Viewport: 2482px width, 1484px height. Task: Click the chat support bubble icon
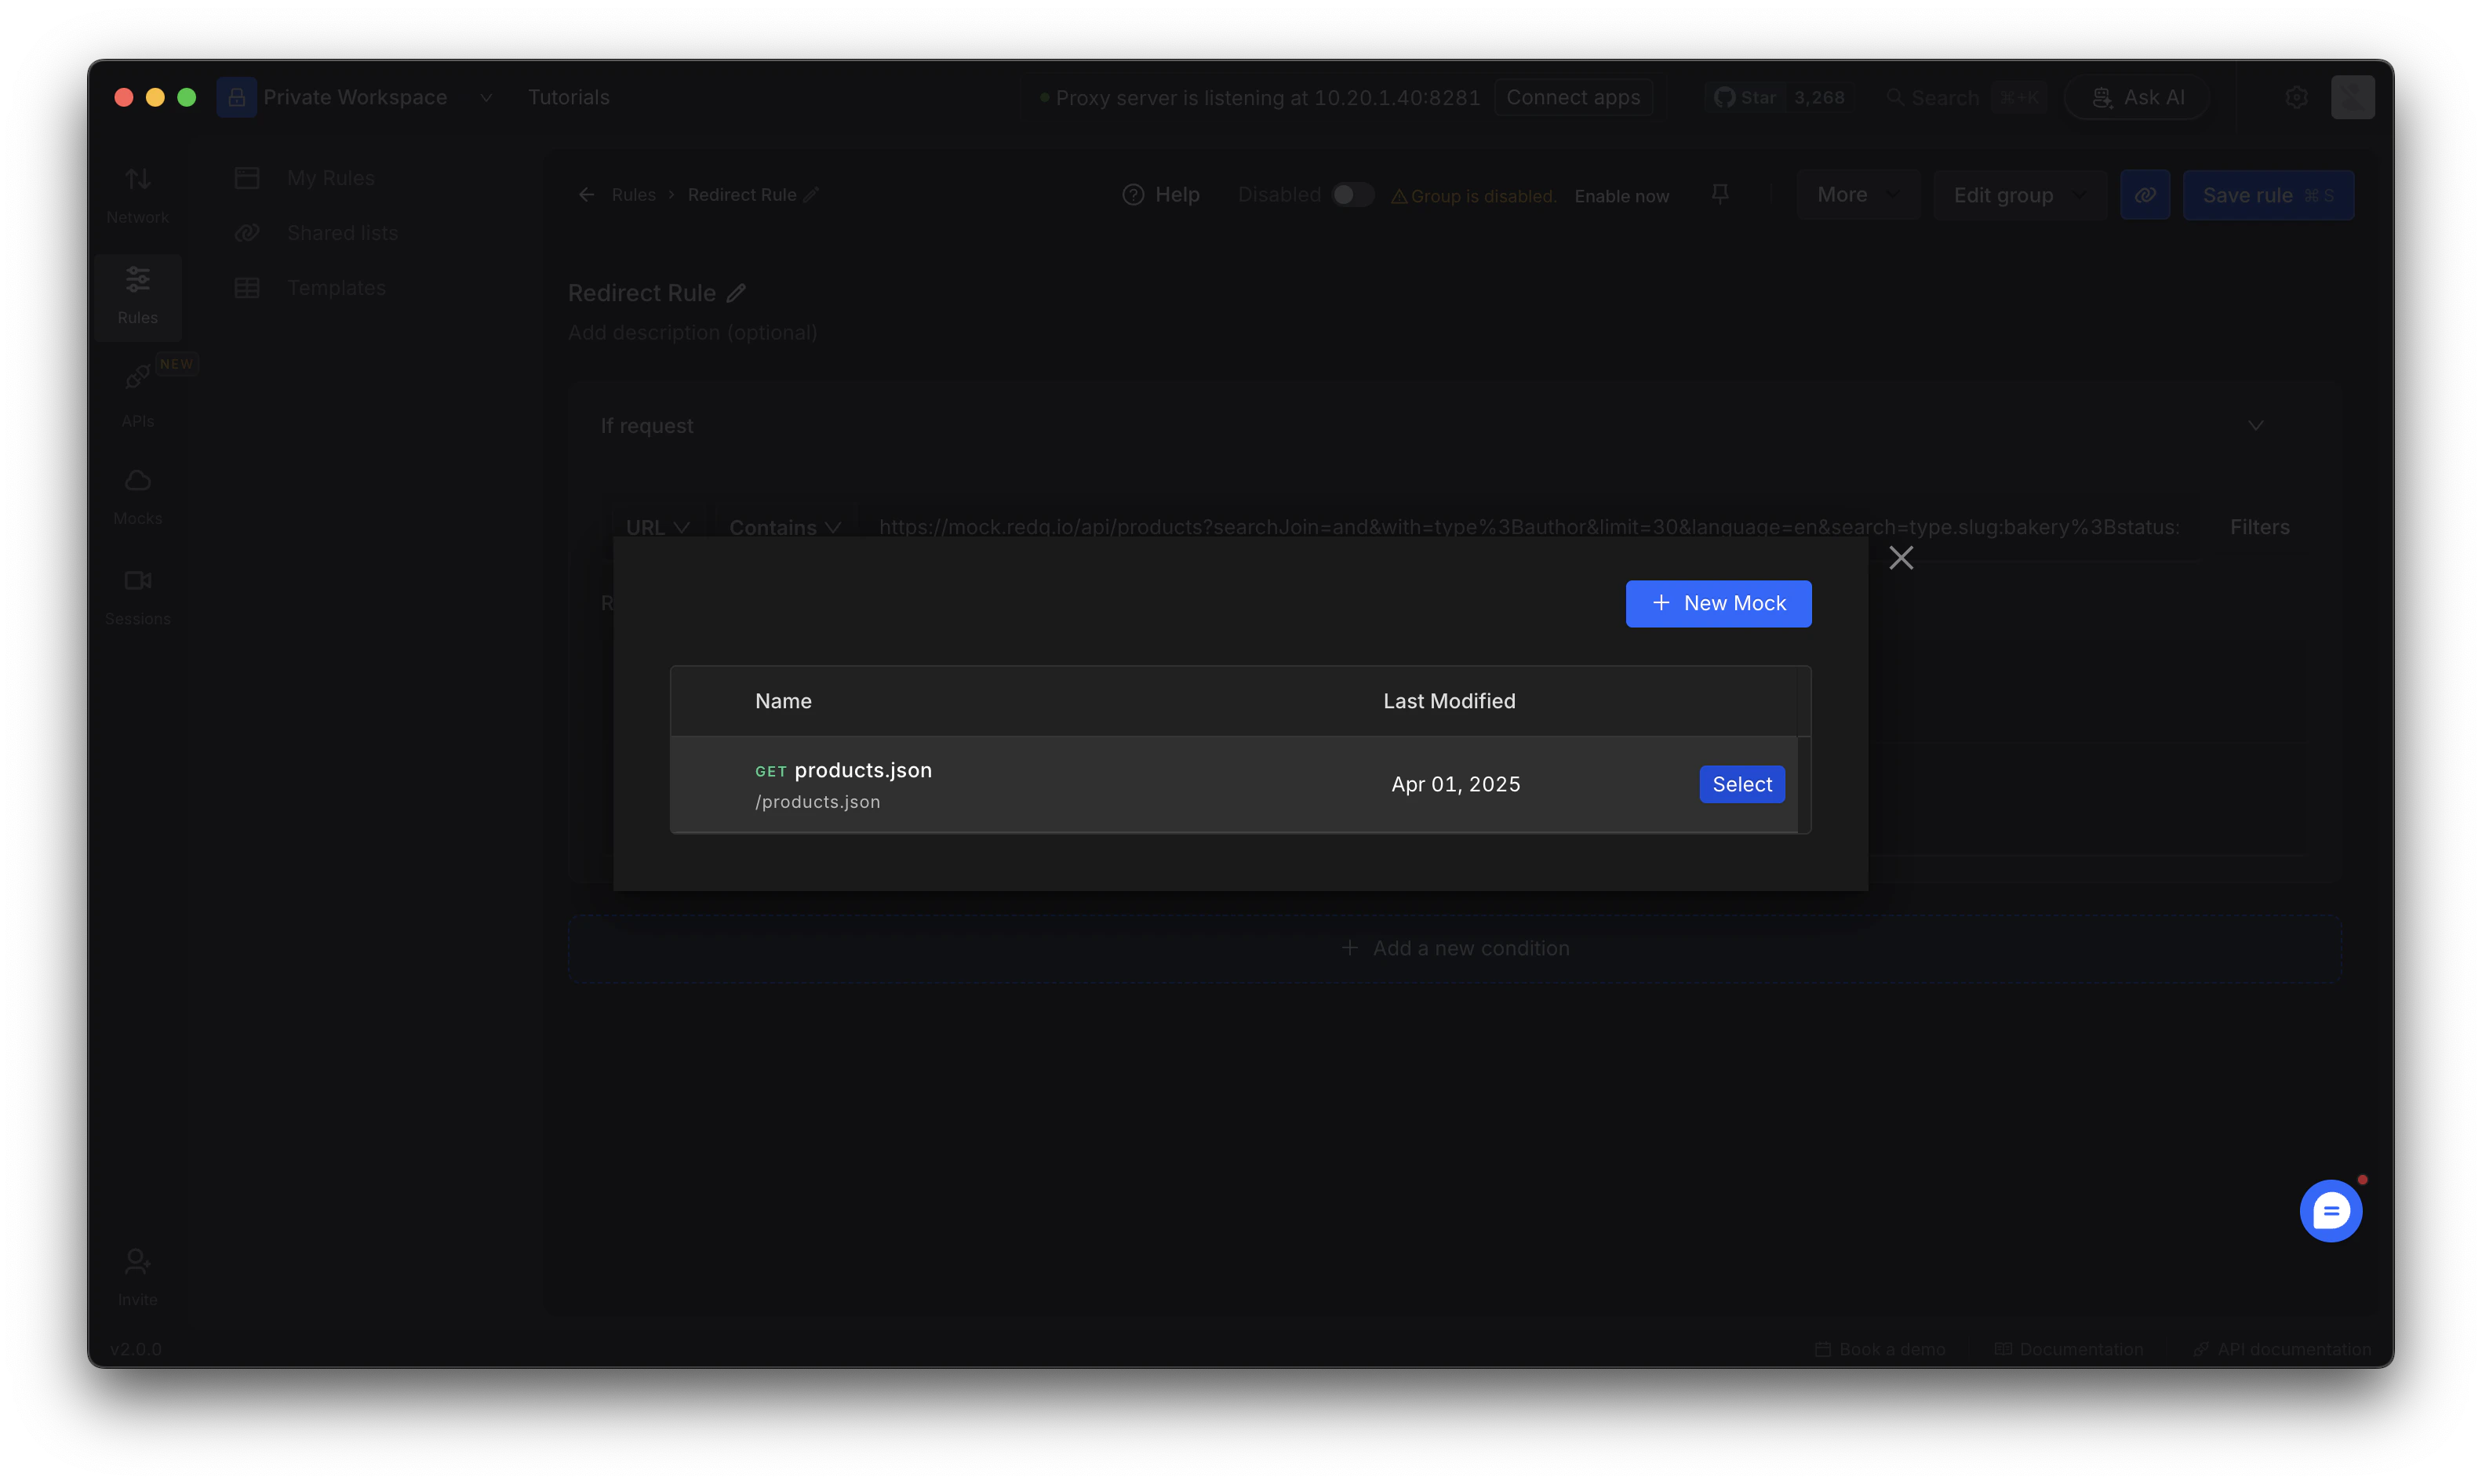pos(2330,1210)
